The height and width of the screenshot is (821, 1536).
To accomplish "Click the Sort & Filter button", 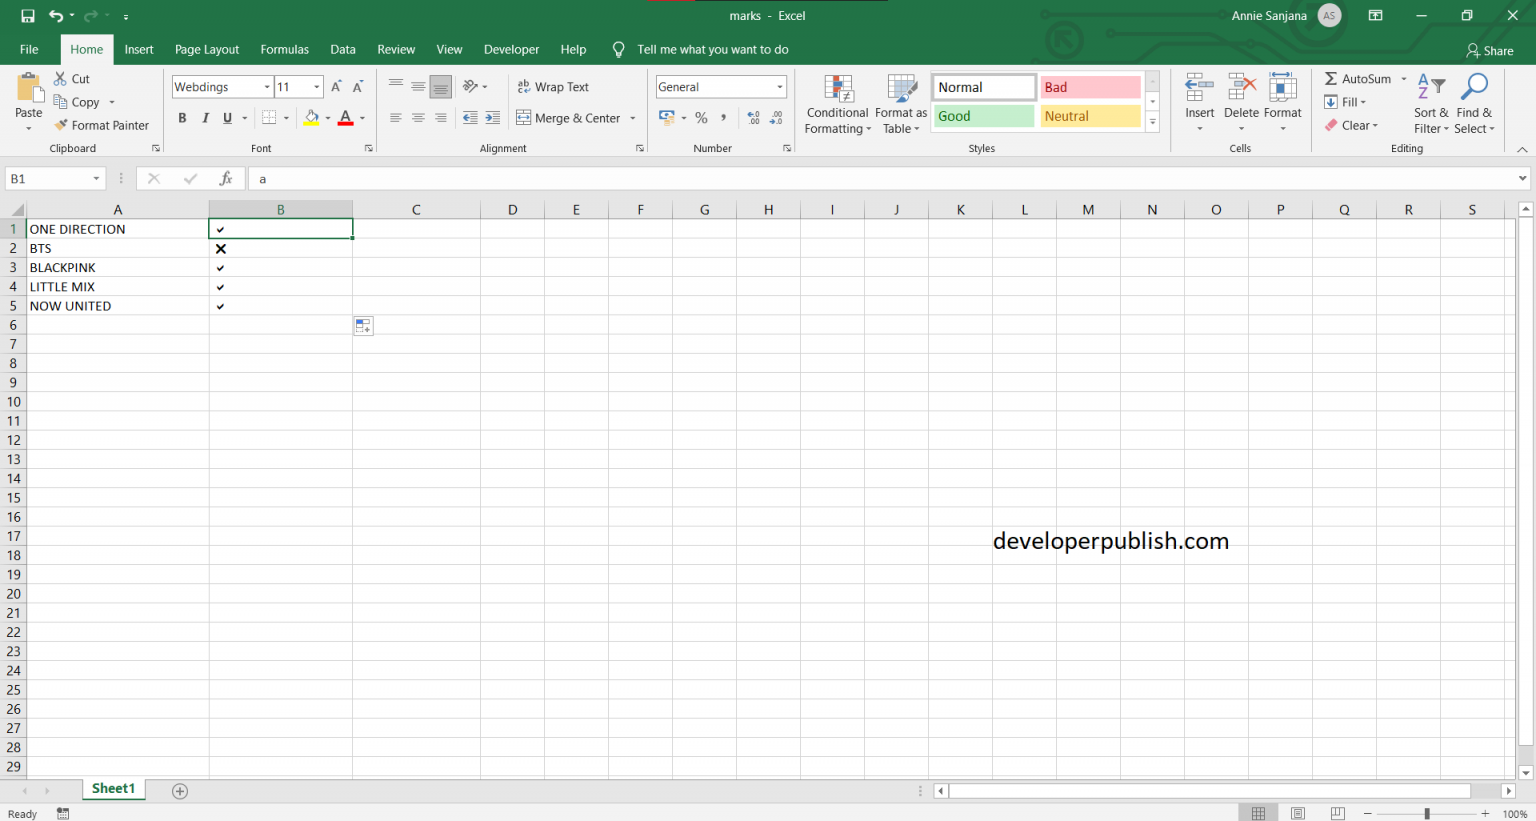I will pyautogui.click(x=1431, y=103).
